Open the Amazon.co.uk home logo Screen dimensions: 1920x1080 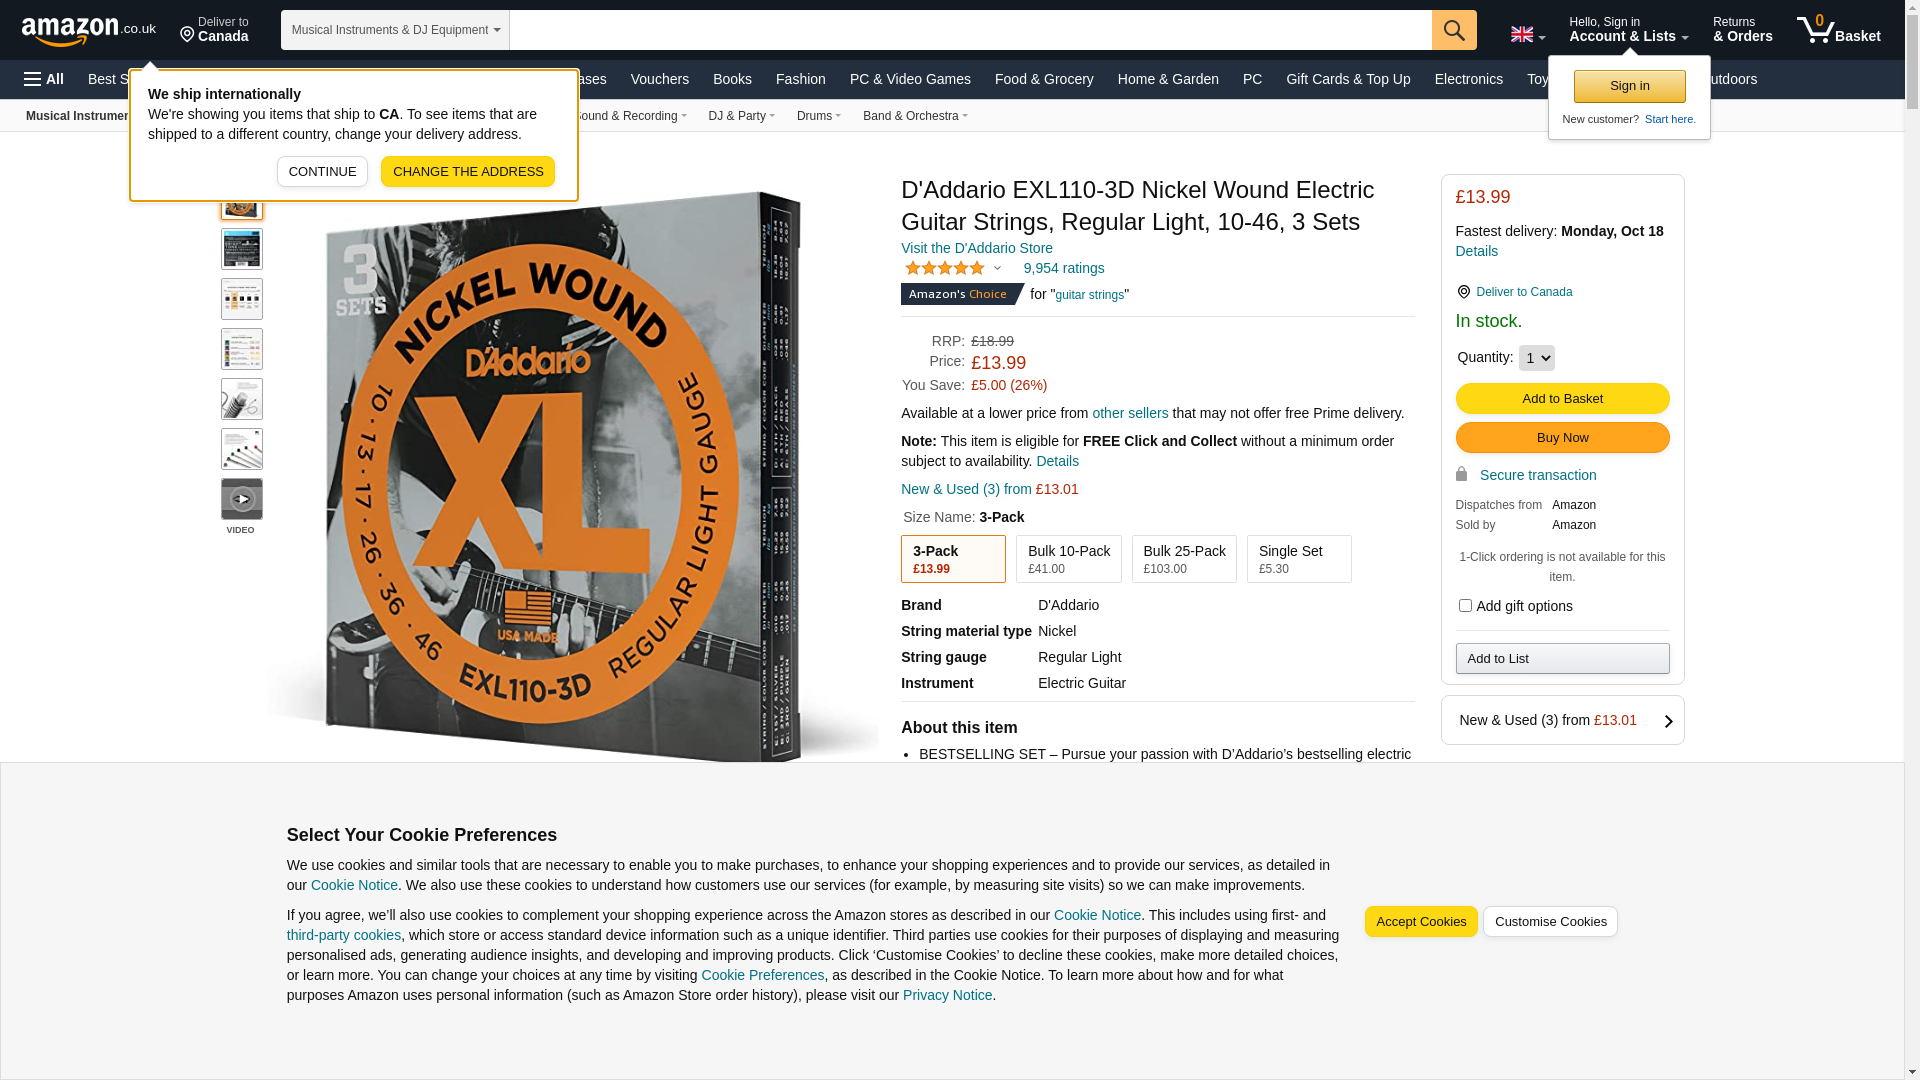88,31
